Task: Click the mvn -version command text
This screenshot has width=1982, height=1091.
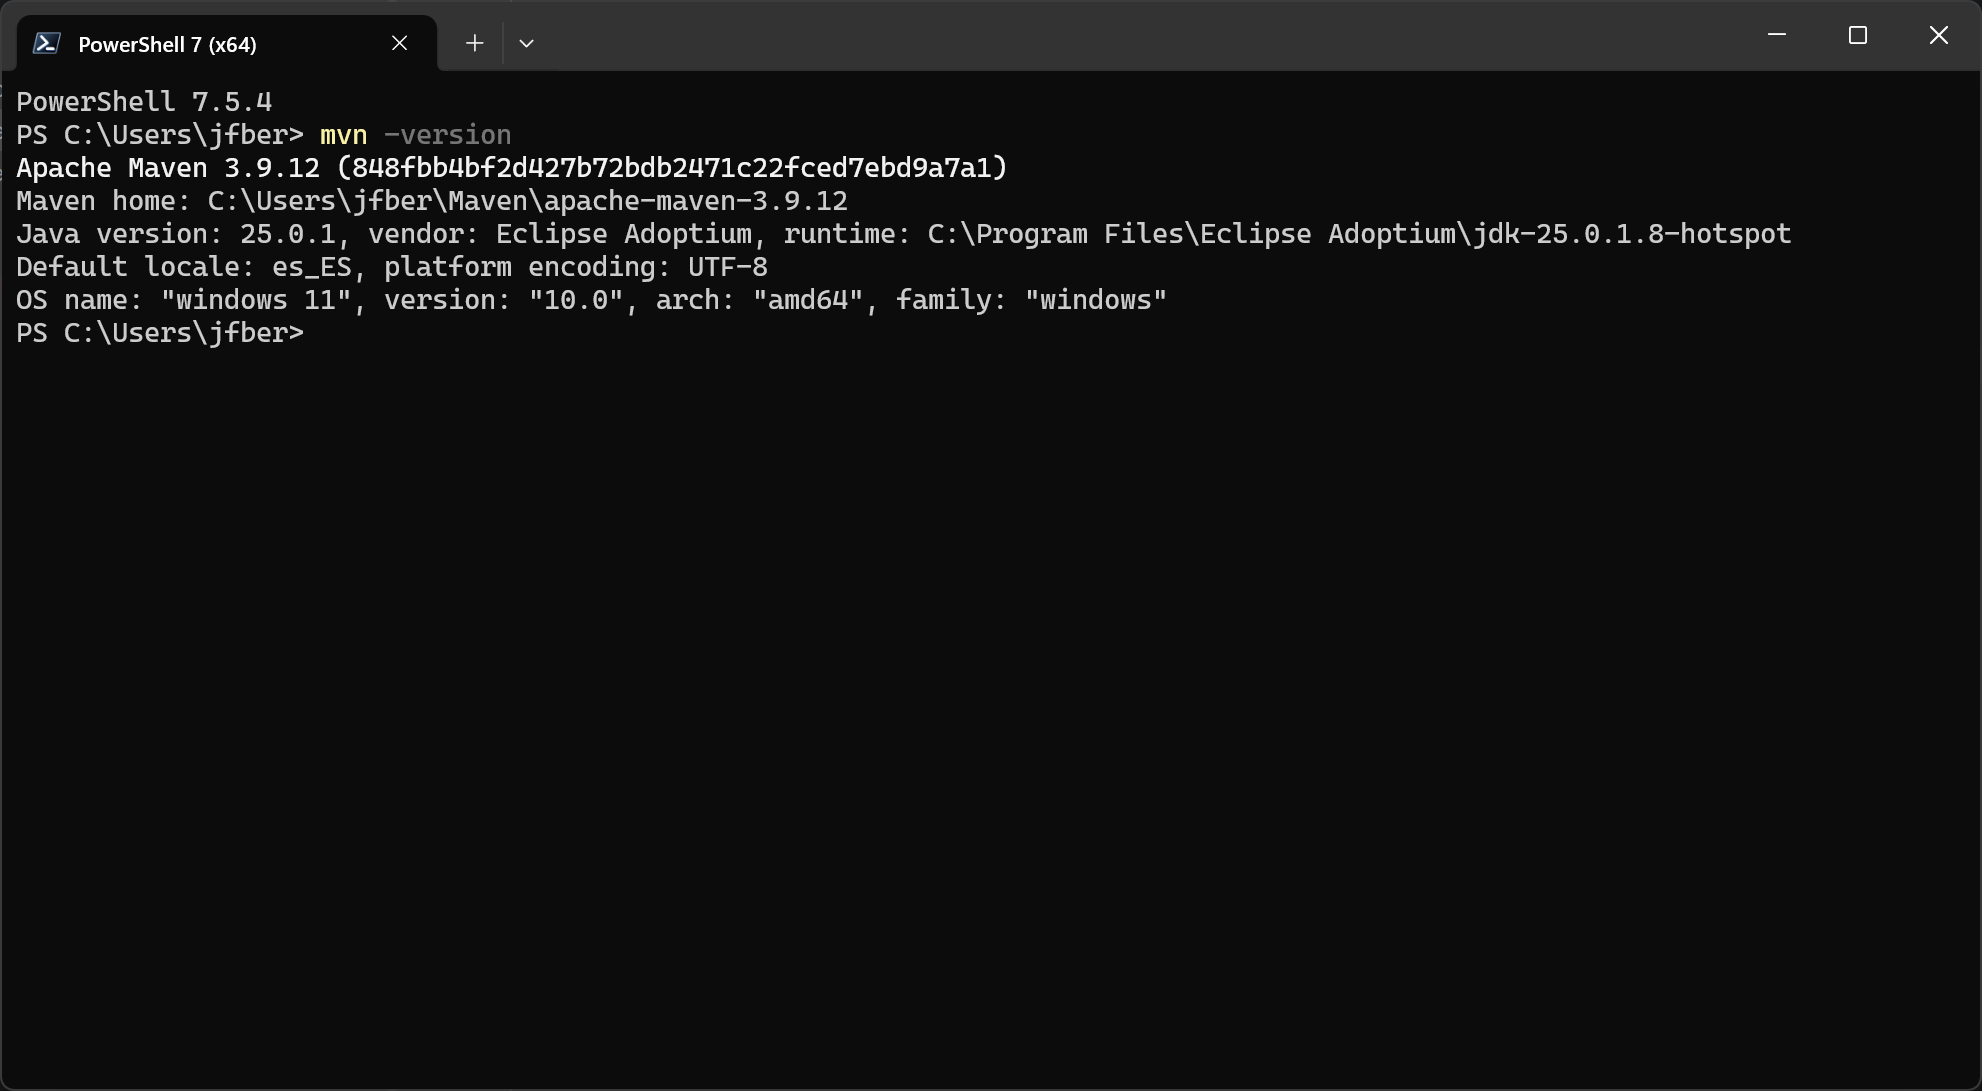Action: [x=414, y=134]
